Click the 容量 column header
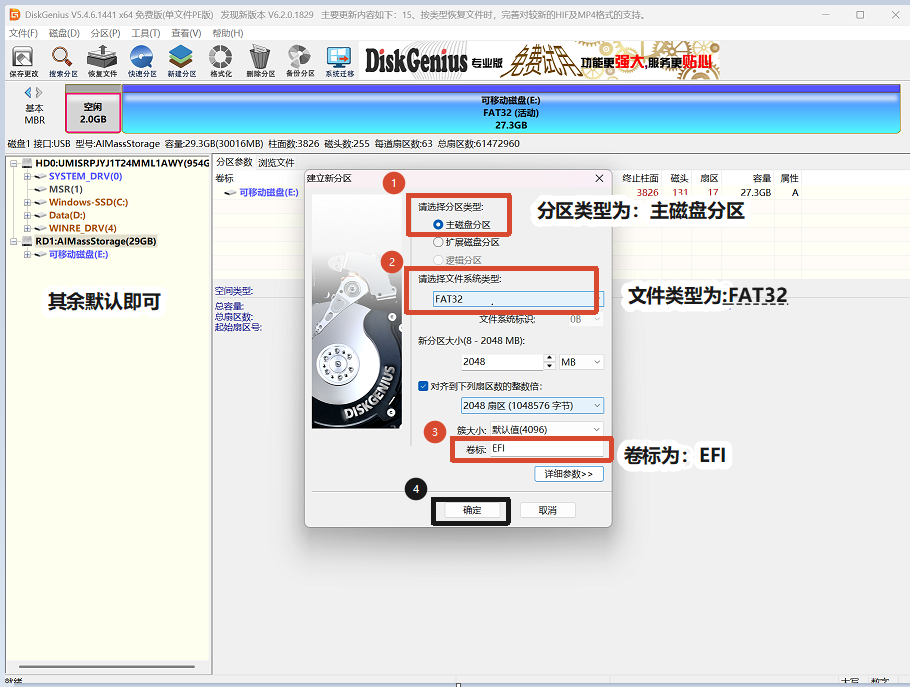 761,178
